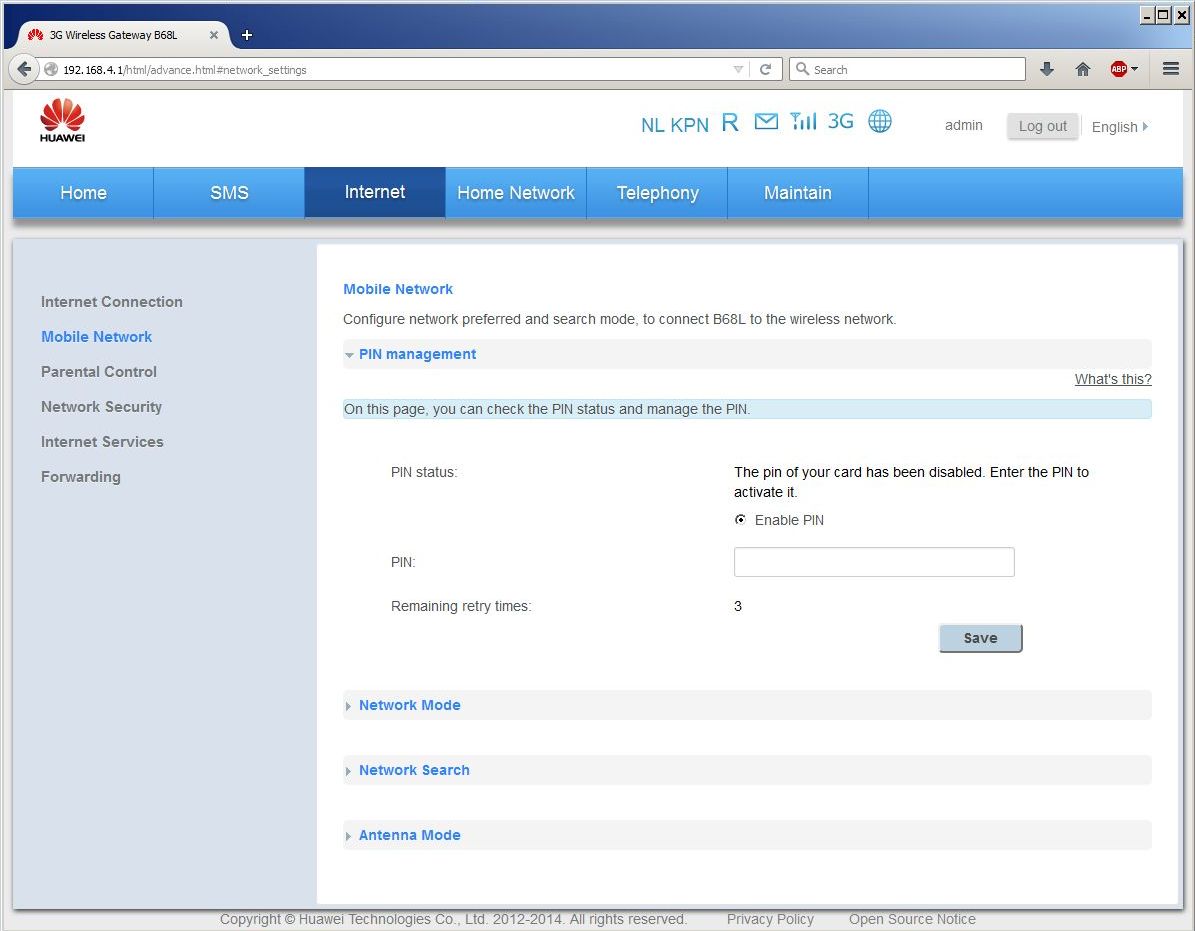Image resolution: width=1195 pixels, height=931 pixels.
Task: Close the 3G Wireless Gateway B68L tab
Action: pos(213,35)
